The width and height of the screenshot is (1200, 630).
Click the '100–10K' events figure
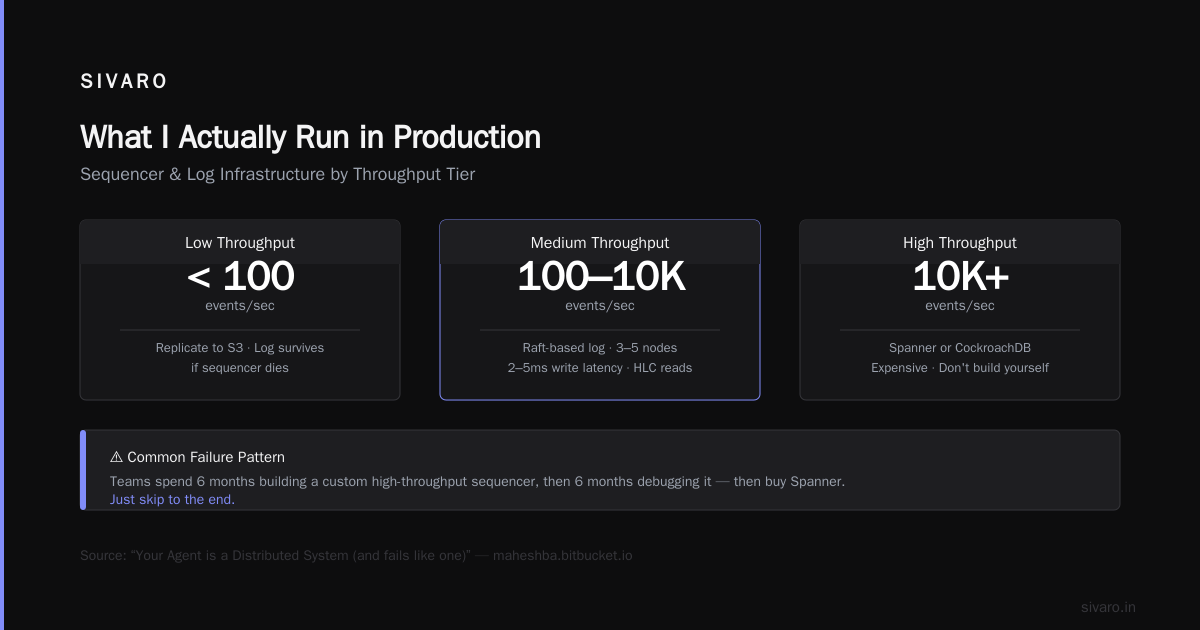(x=600, y=277)
